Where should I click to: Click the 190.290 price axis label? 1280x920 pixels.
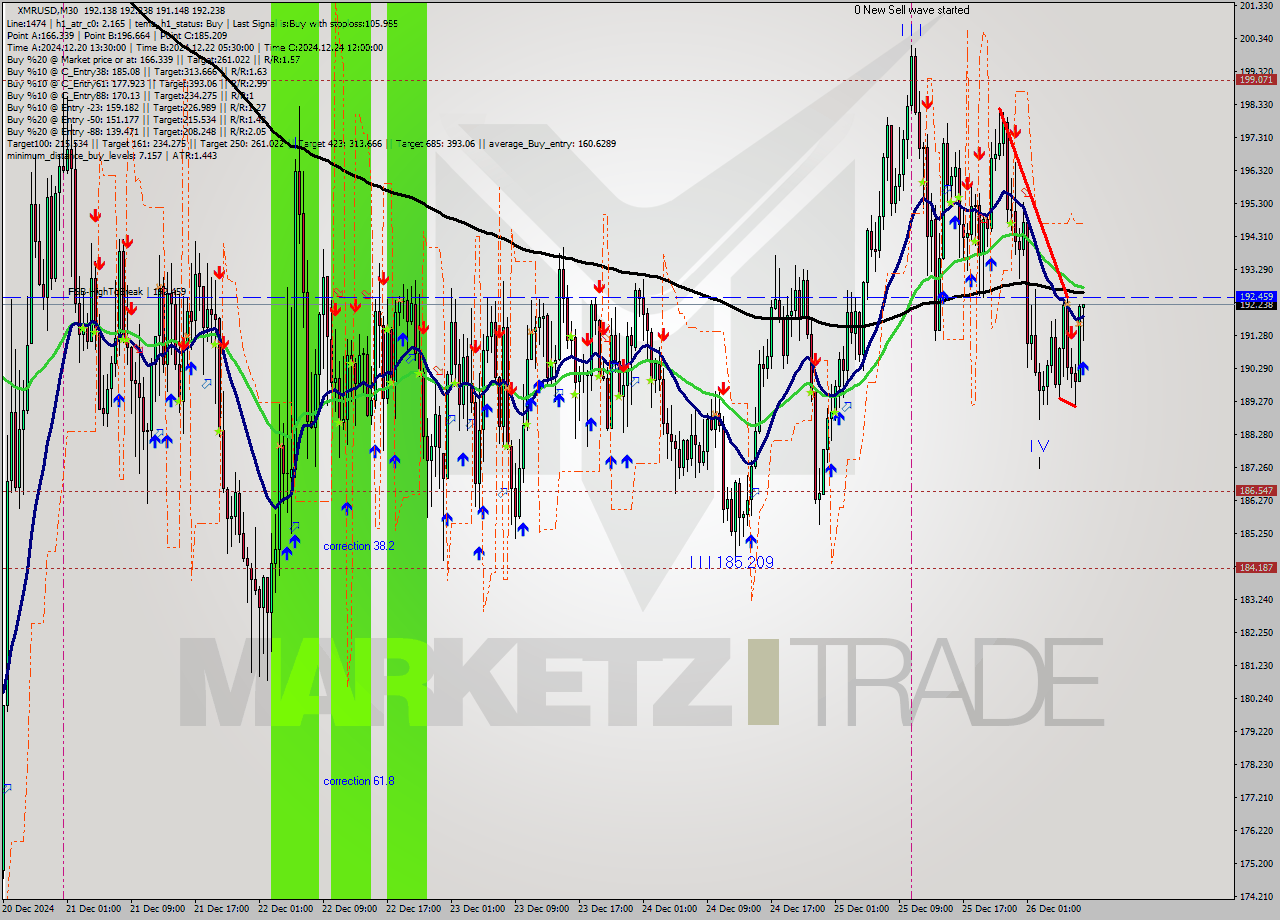[1256, 368]
